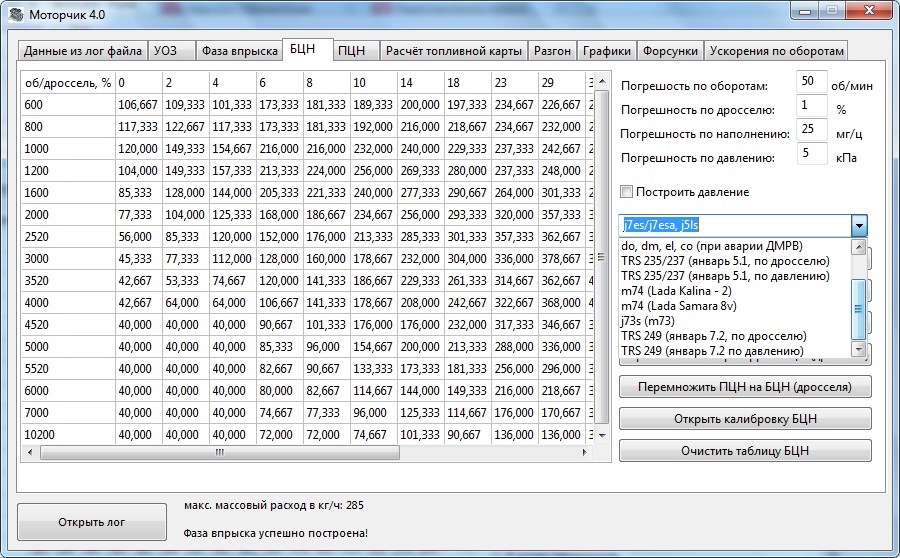900x558 pixels.
Task: Select cell 114,667 in row 6000
Action: (x=373, y=390)
